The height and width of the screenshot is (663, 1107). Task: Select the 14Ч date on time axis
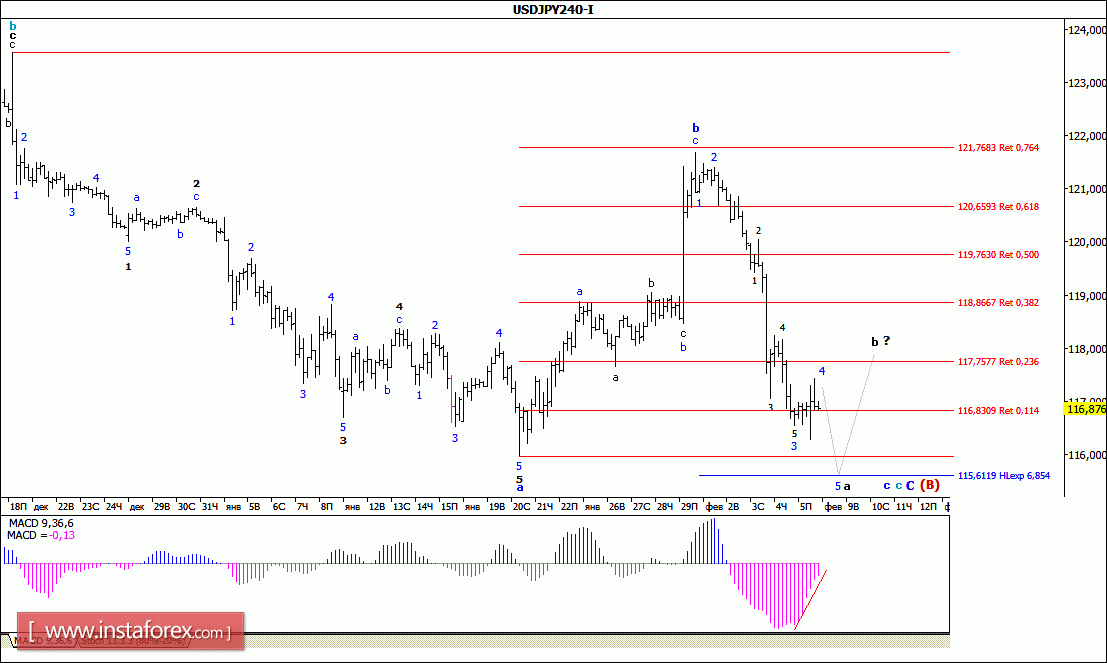[x=425, y=506]
